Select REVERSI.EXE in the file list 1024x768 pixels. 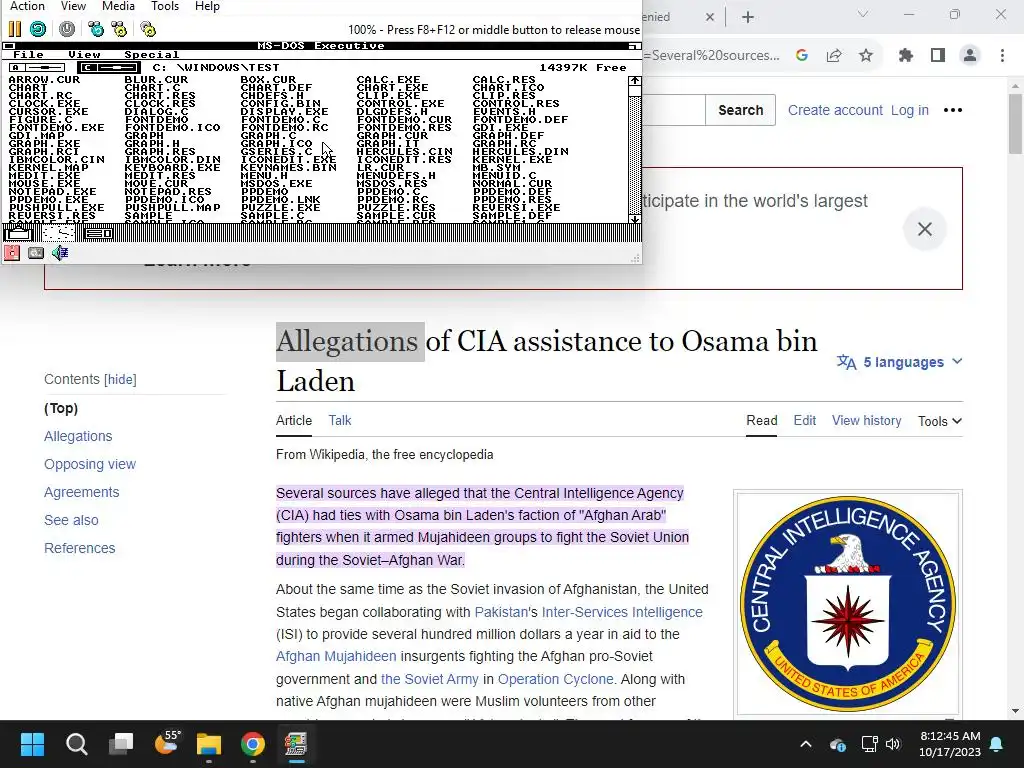(516, 208)
